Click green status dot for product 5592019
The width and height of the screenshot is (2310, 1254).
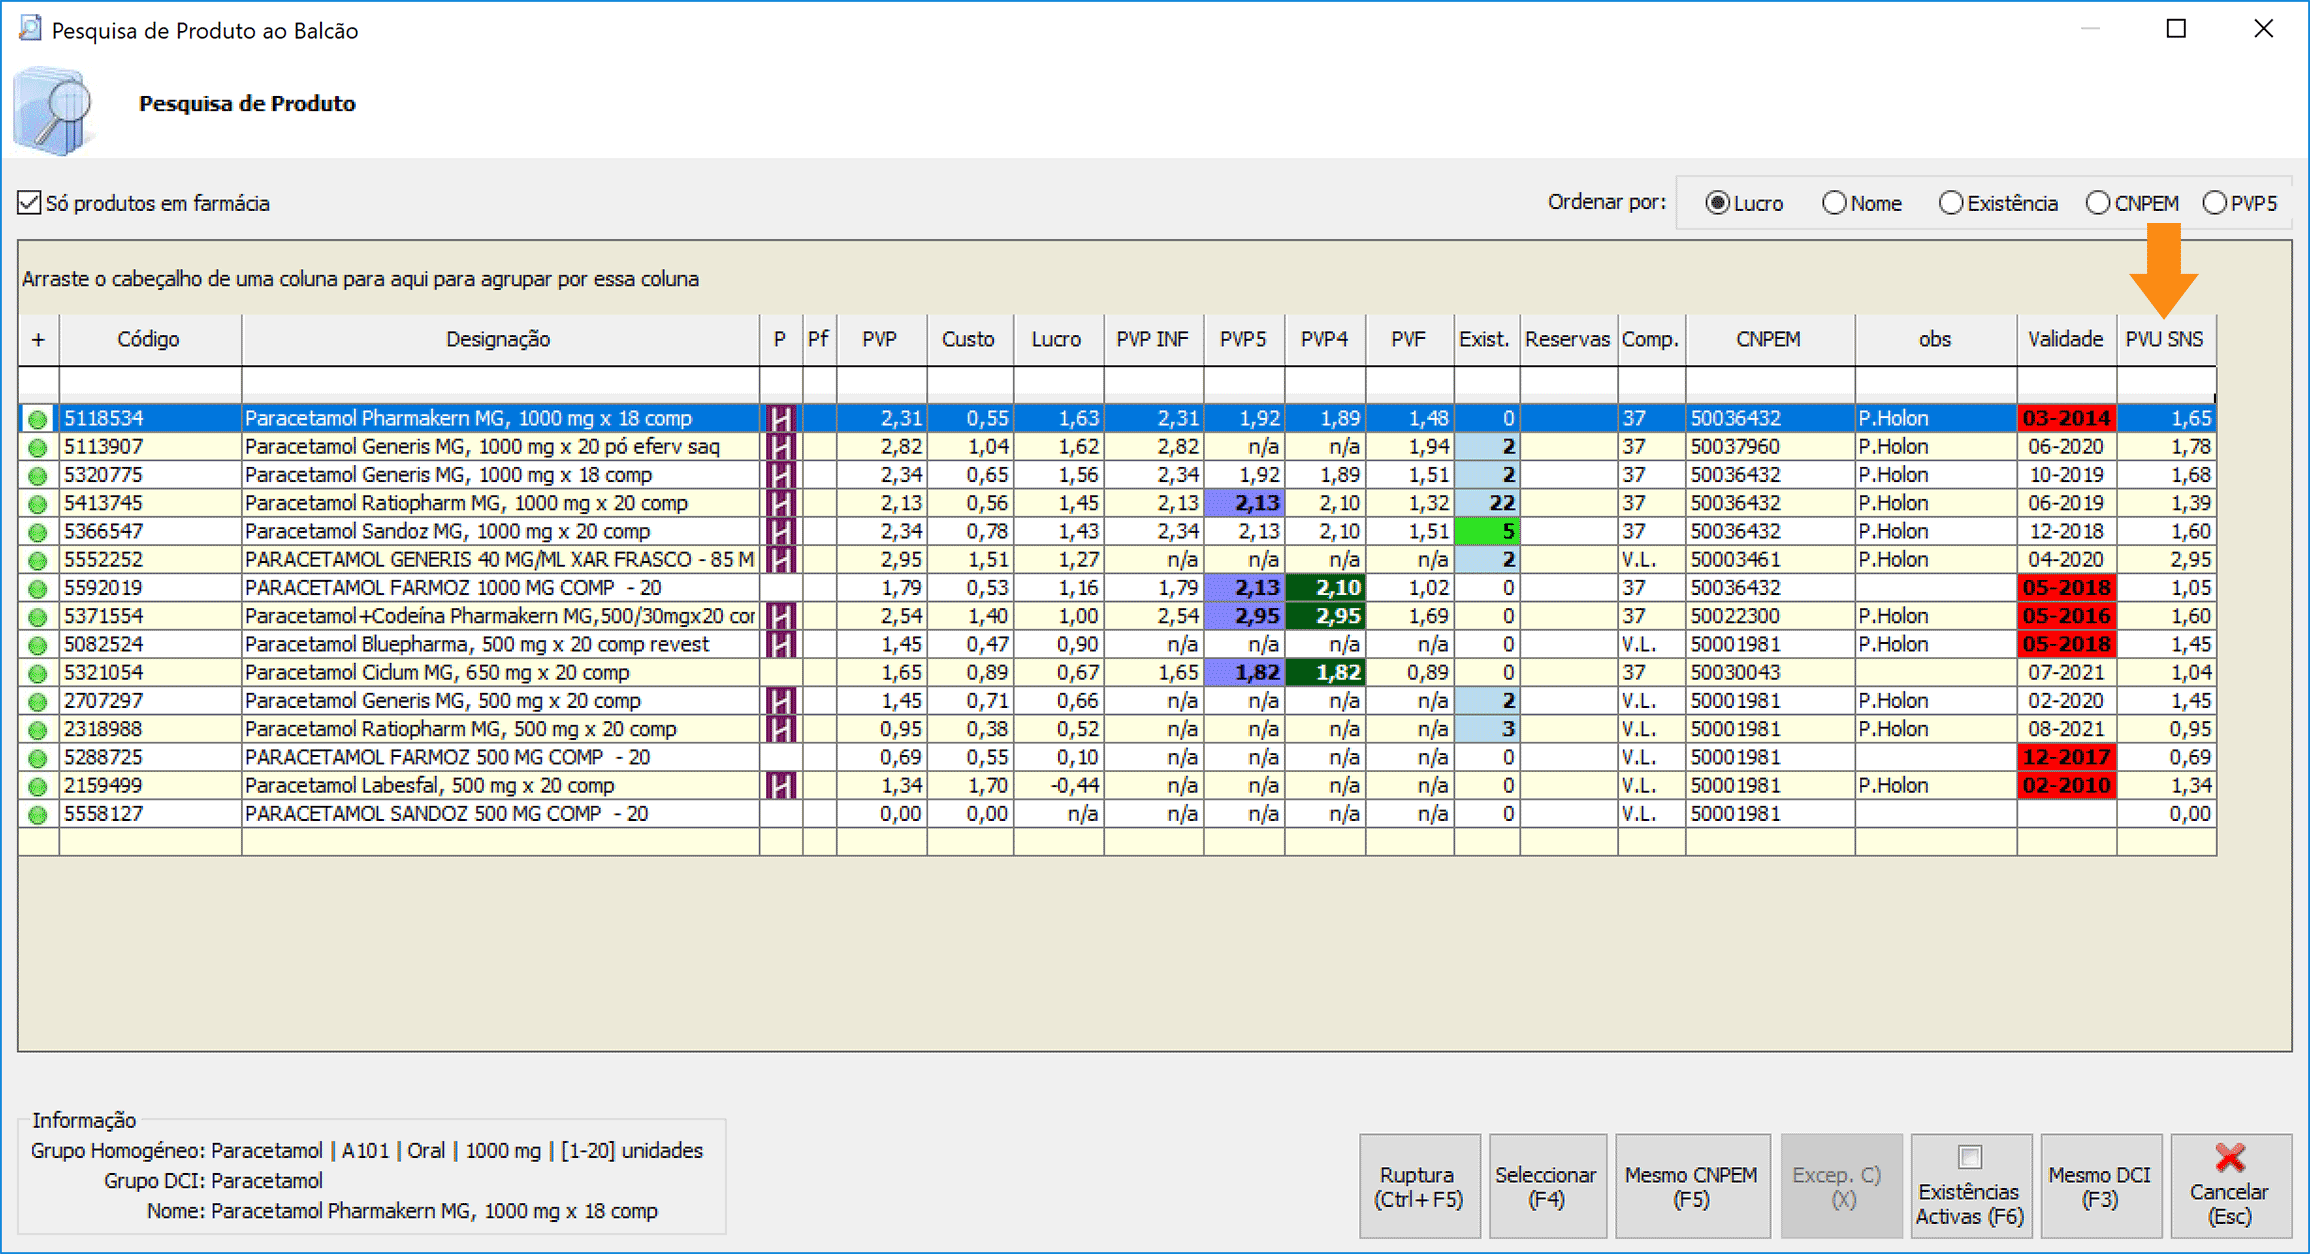coord(38,589)
